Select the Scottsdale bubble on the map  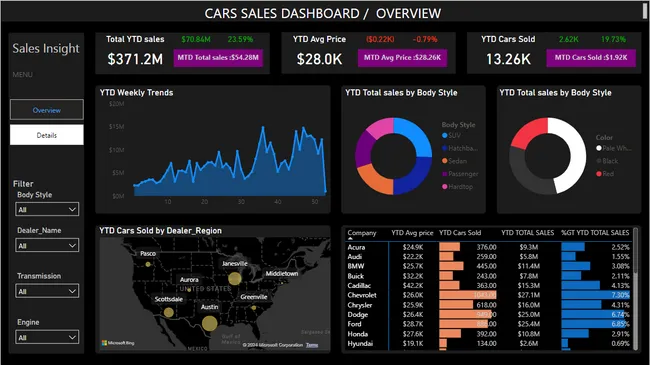(x=168, y=312)
